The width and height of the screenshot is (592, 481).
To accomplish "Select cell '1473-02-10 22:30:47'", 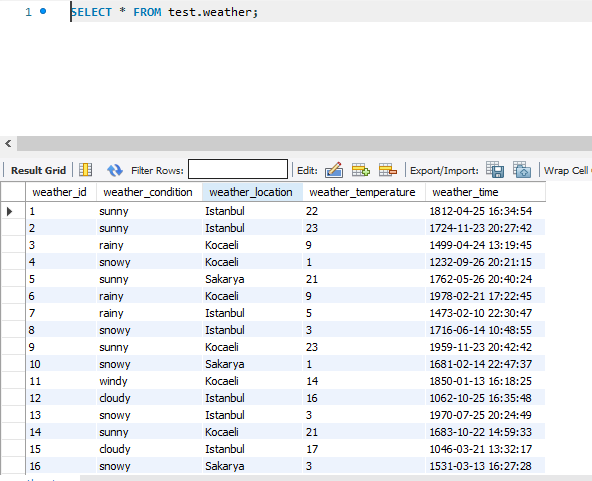I will coord(486,313).
